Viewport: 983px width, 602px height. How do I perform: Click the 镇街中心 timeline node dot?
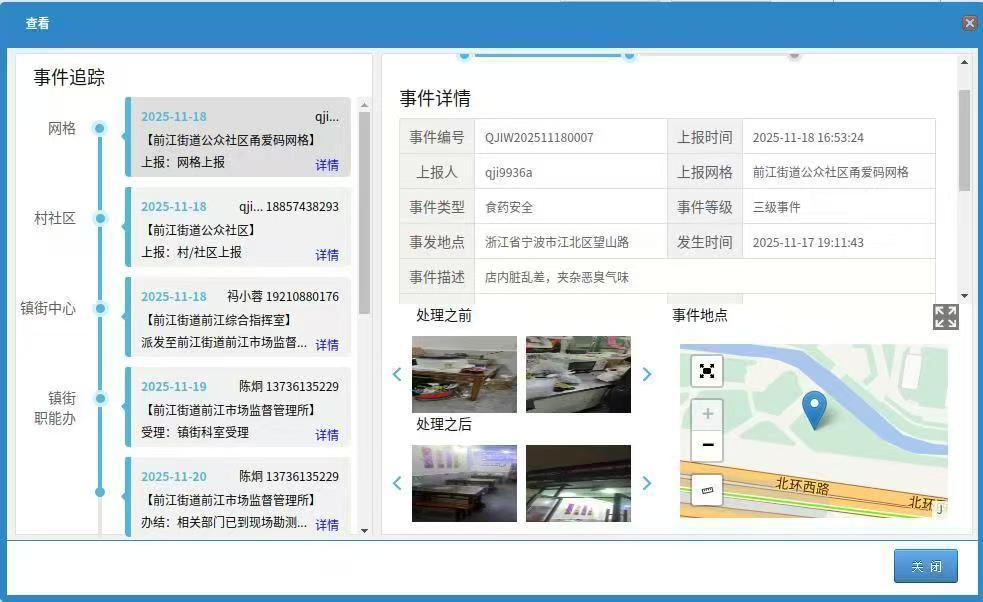pyautogui.click(x=99, y=309)
